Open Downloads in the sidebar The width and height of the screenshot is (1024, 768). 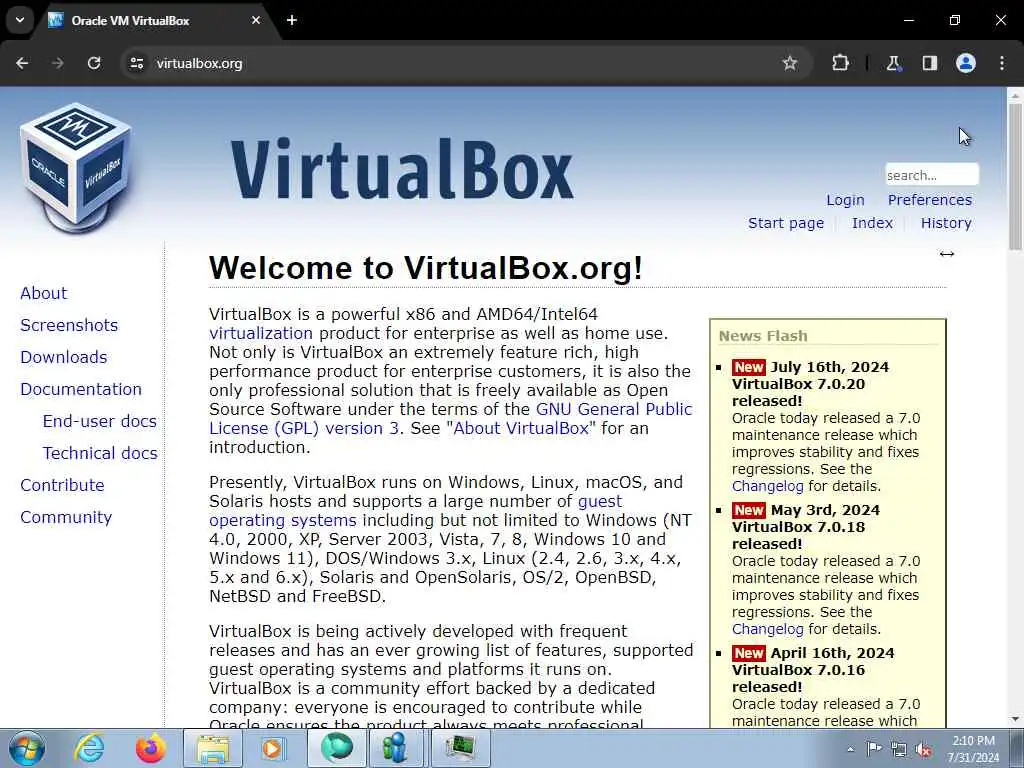(63, 357)
